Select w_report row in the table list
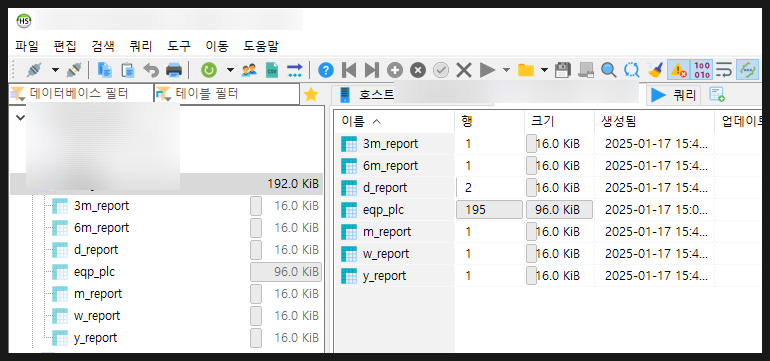Image resolution: width=770 pixels, height=361 pixels. (x=385, y=254)
